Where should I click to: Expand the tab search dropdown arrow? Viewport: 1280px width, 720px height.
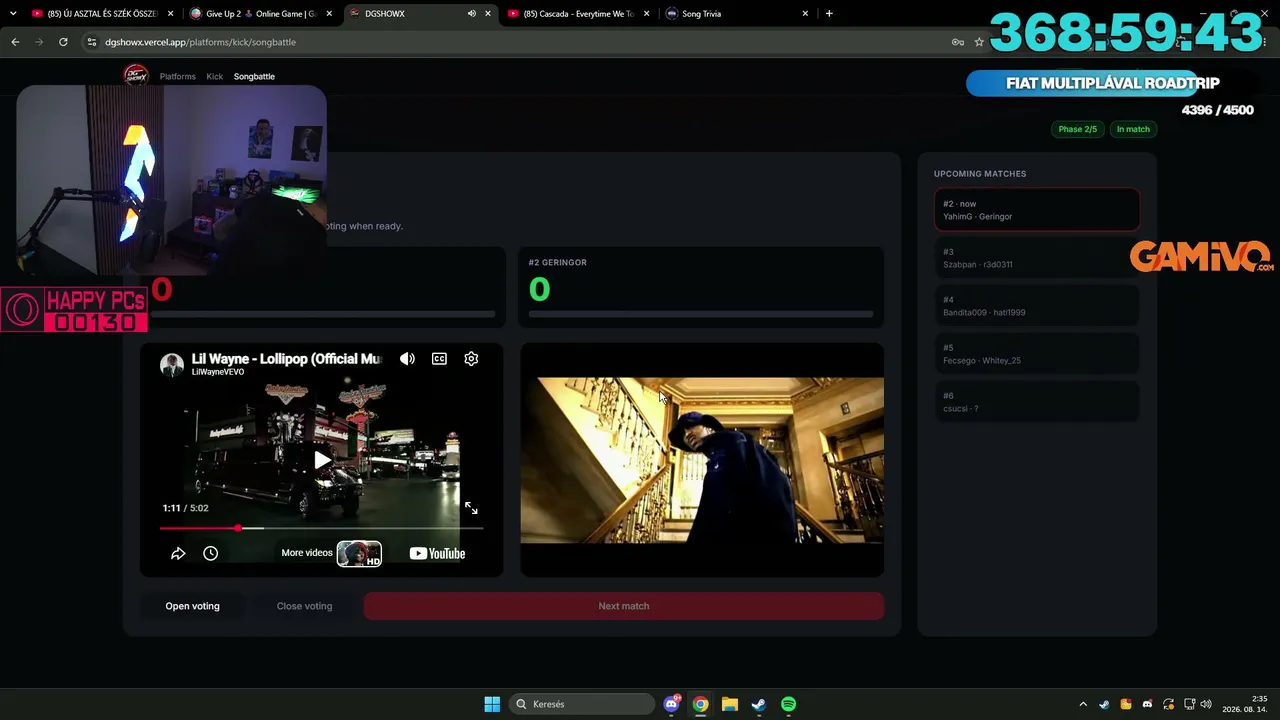pyautogui.click(x=13, y=14)
